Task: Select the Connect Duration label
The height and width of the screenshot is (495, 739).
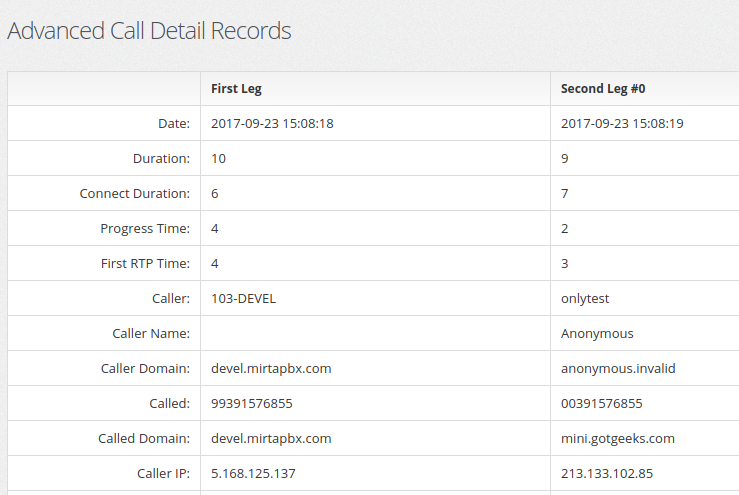Action: pyautogui.click(x=134, y=193)
